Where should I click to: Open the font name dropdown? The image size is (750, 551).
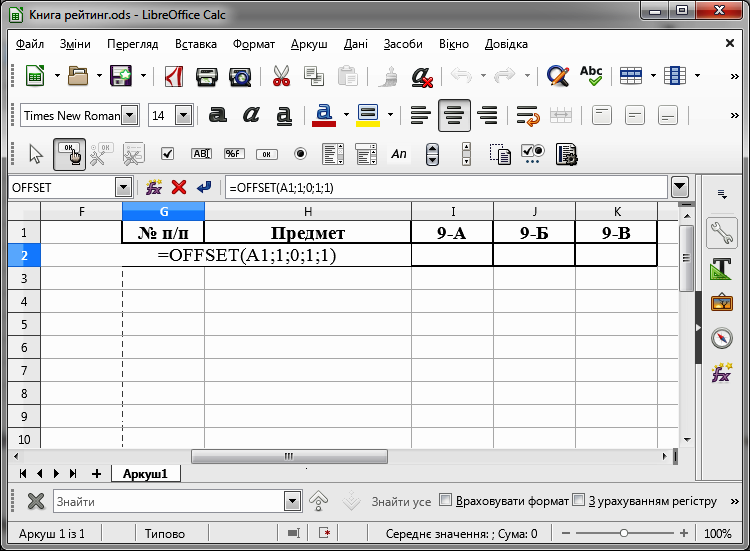coord(129,115)
